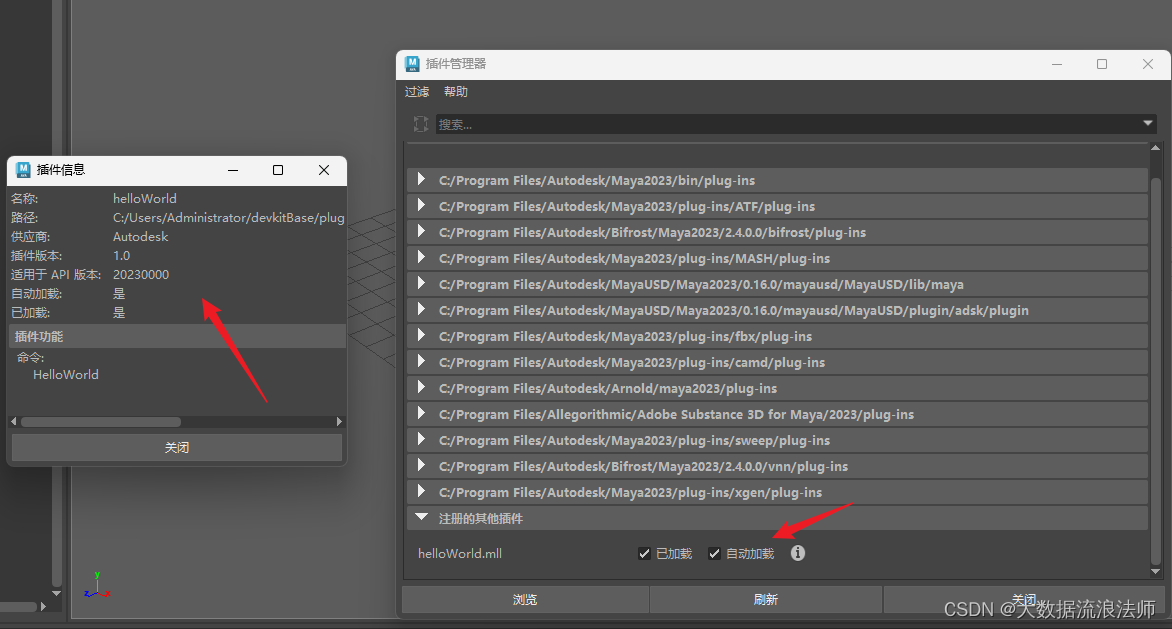Screen dimensions: 1172x629
Task: Click the XYZ axis indicator in the viewport
Action: click(97, 586)
